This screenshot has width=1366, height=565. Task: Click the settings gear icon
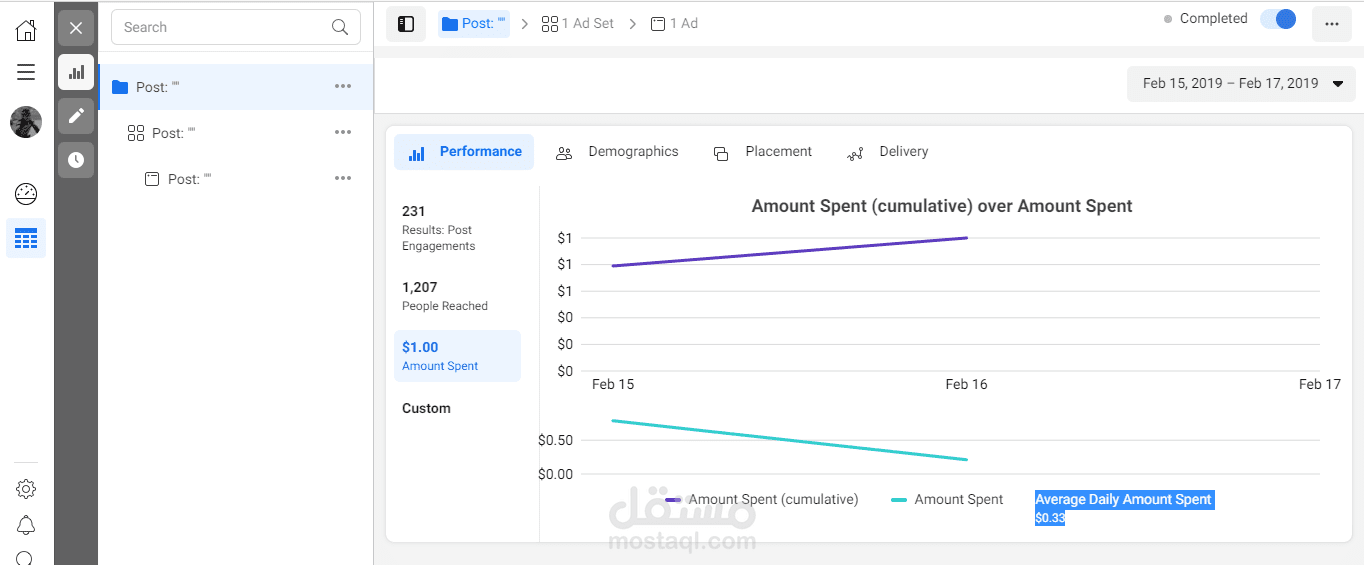click(x=26, y=489)
